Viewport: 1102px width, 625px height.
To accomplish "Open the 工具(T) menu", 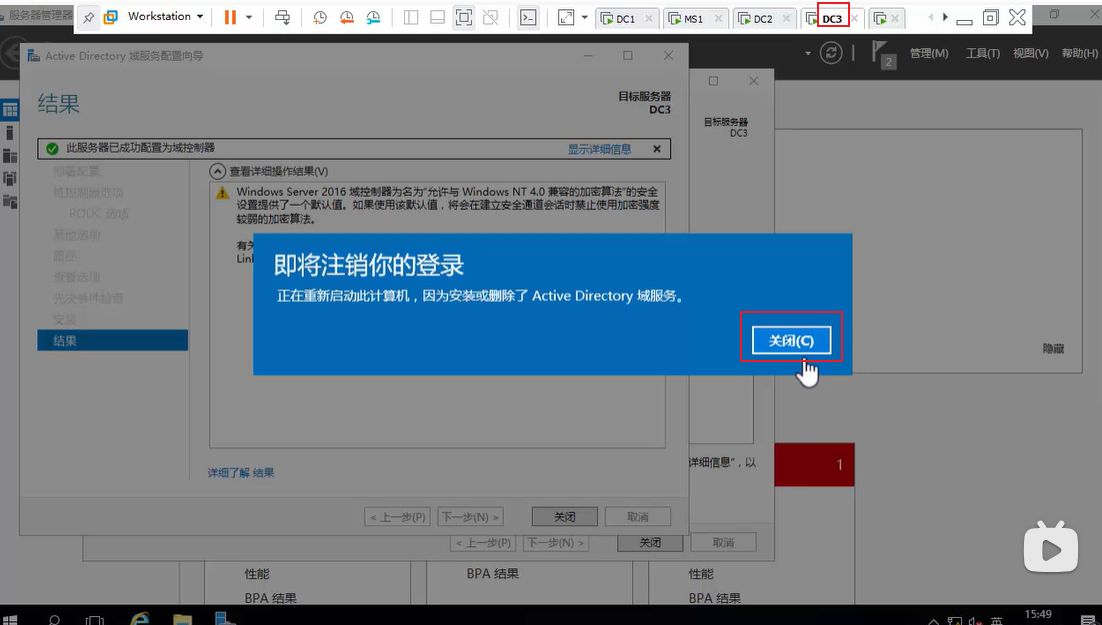I will click(983, 53).
